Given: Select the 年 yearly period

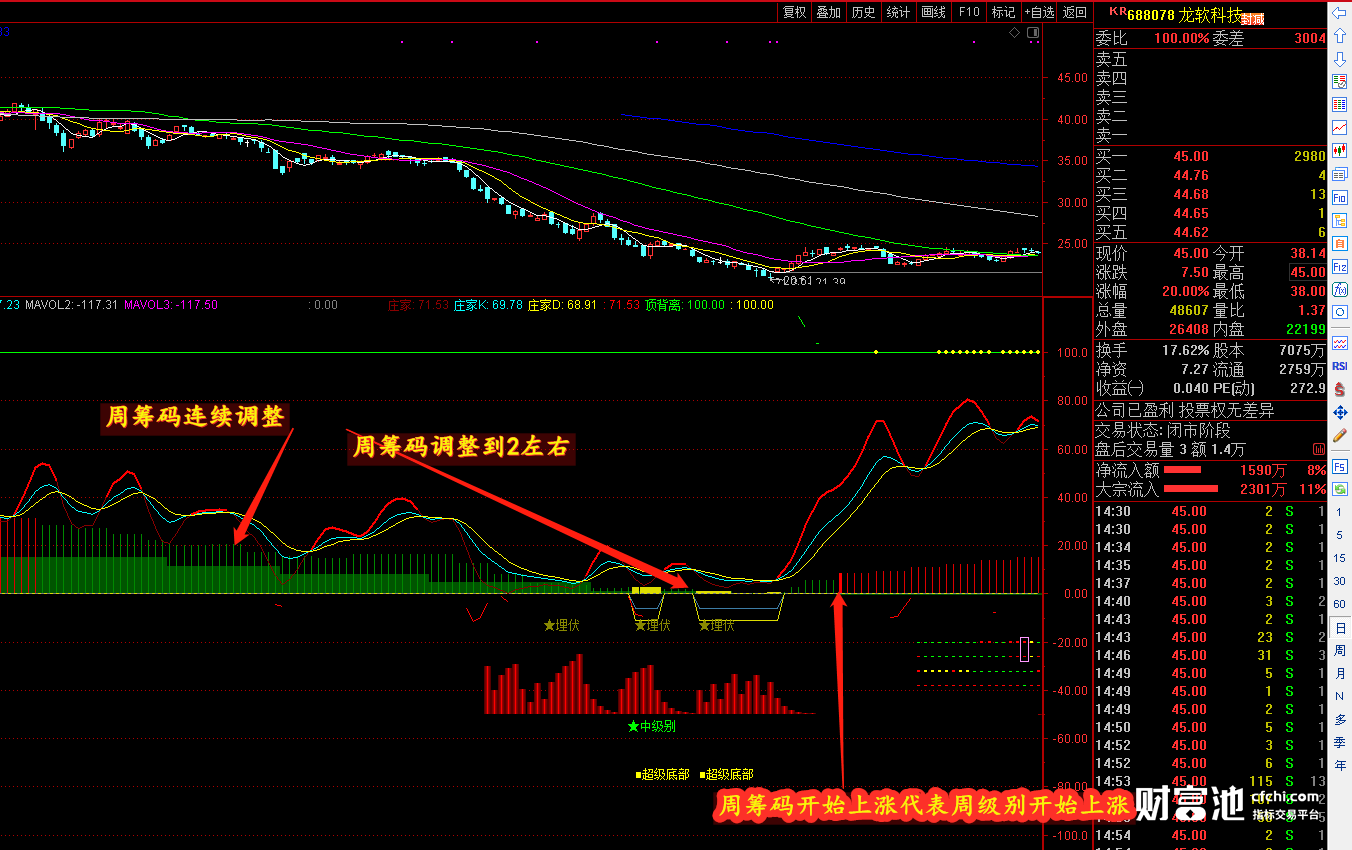Looking at the screenshot, I should click(1340, 766).
